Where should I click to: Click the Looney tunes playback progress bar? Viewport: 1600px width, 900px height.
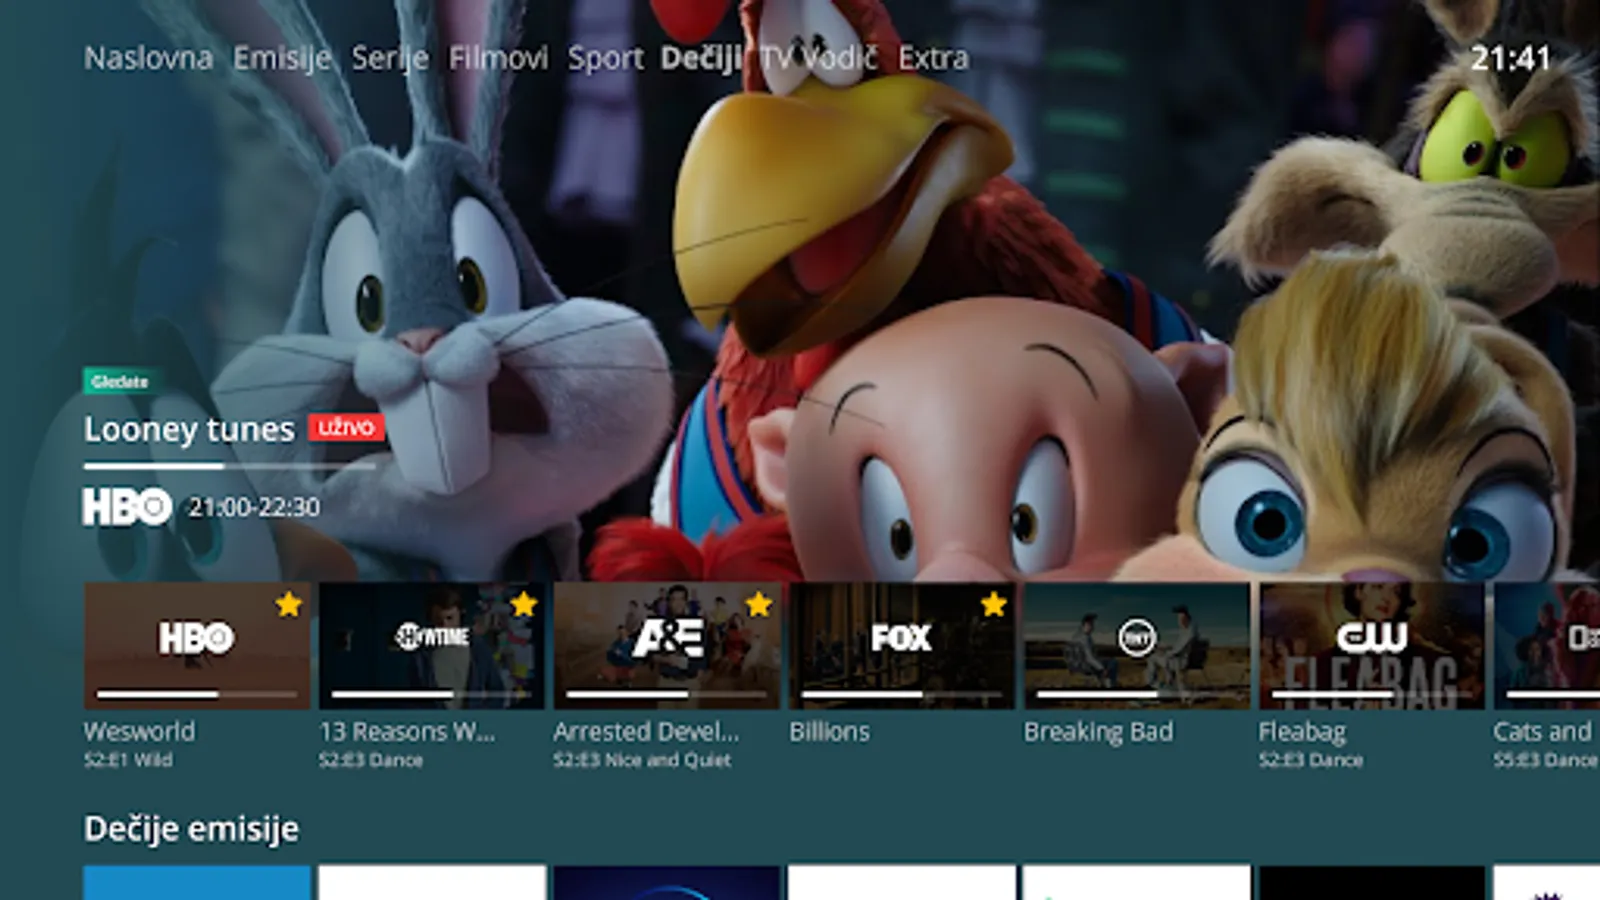click(230, 466)
